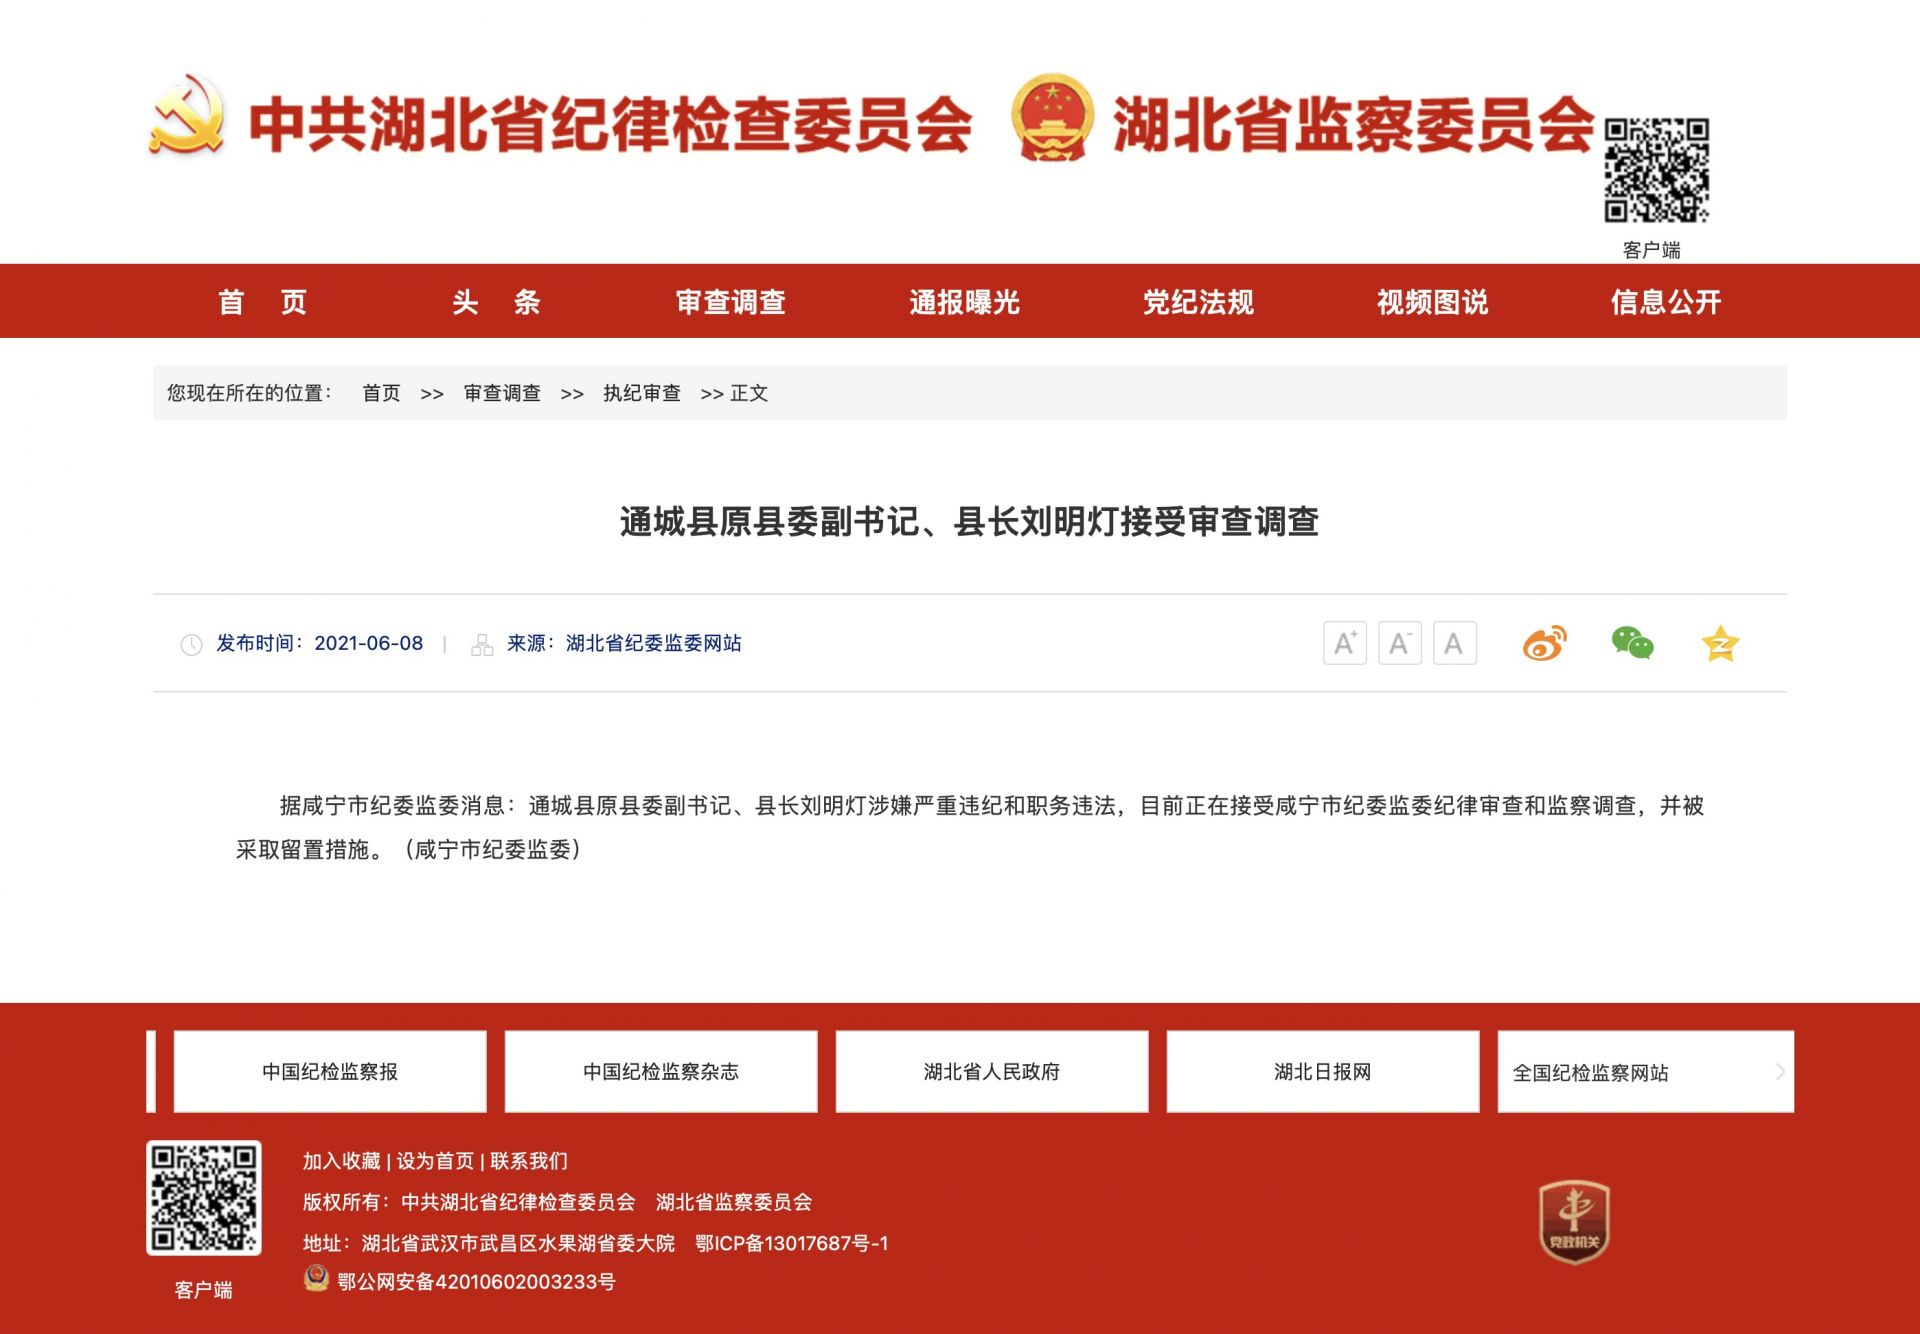1920x1334 pixels.
Task: Open 党纪法规 navigation item
Action: coord(1198,302)
